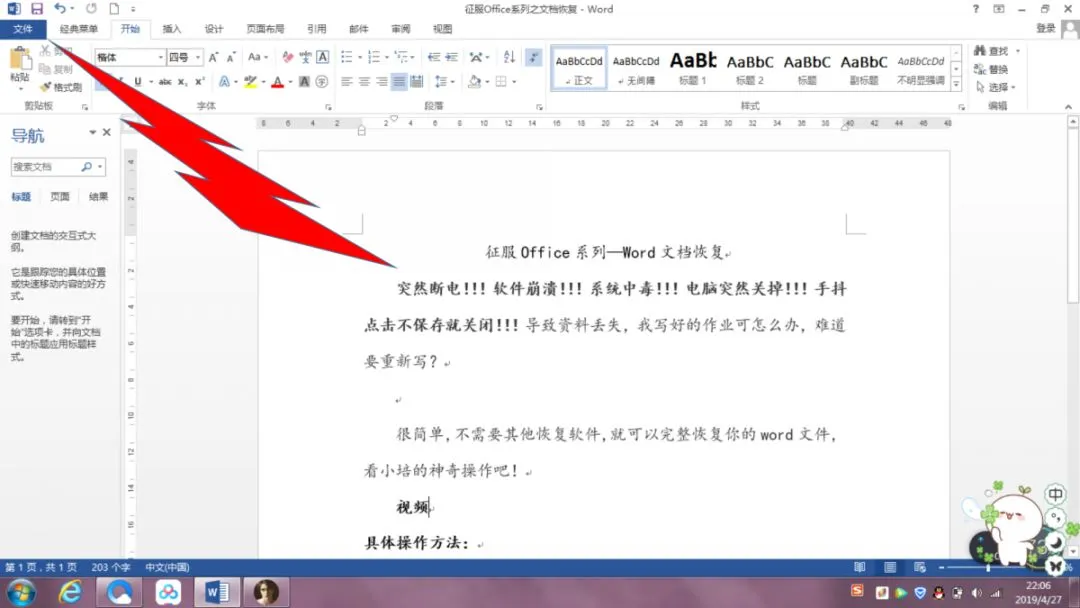Click the Help question mark icon
Image resolution: width=1080 pixels, height=608 pixels.
click(975, 9)
